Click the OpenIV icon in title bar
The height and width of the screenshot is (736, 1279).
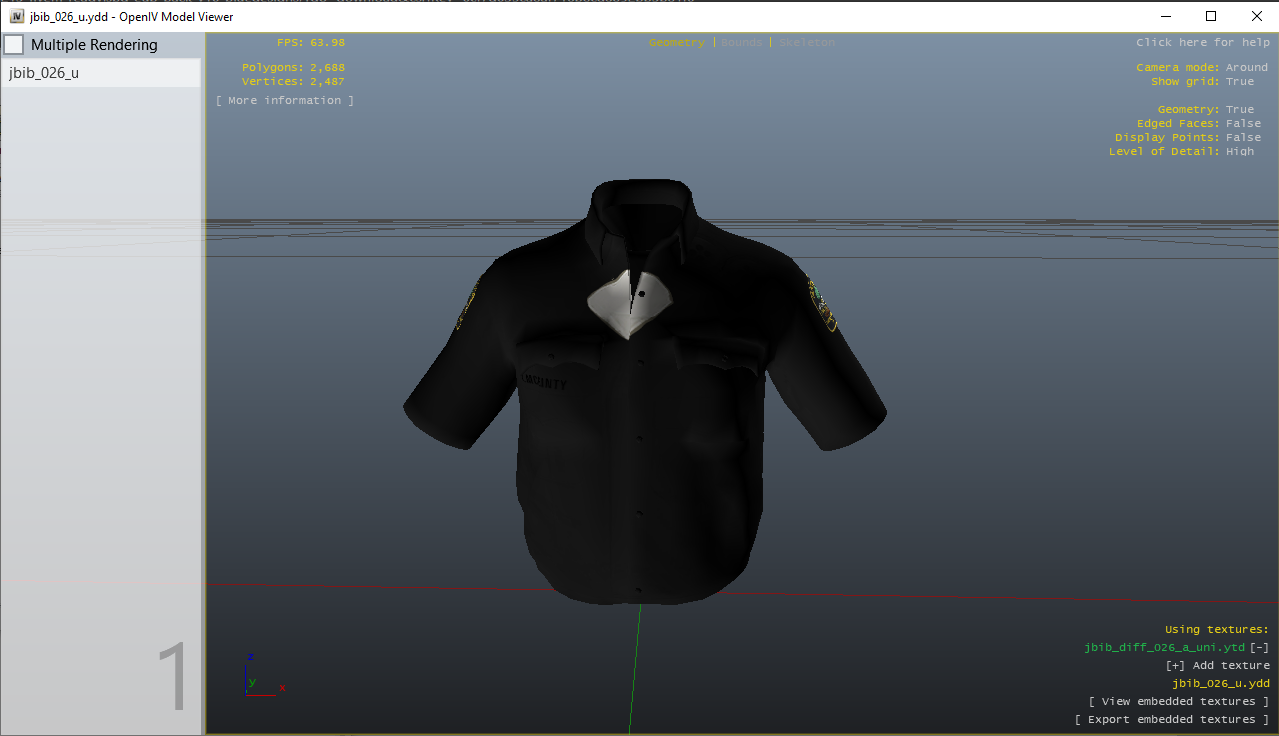click(17, 17)
